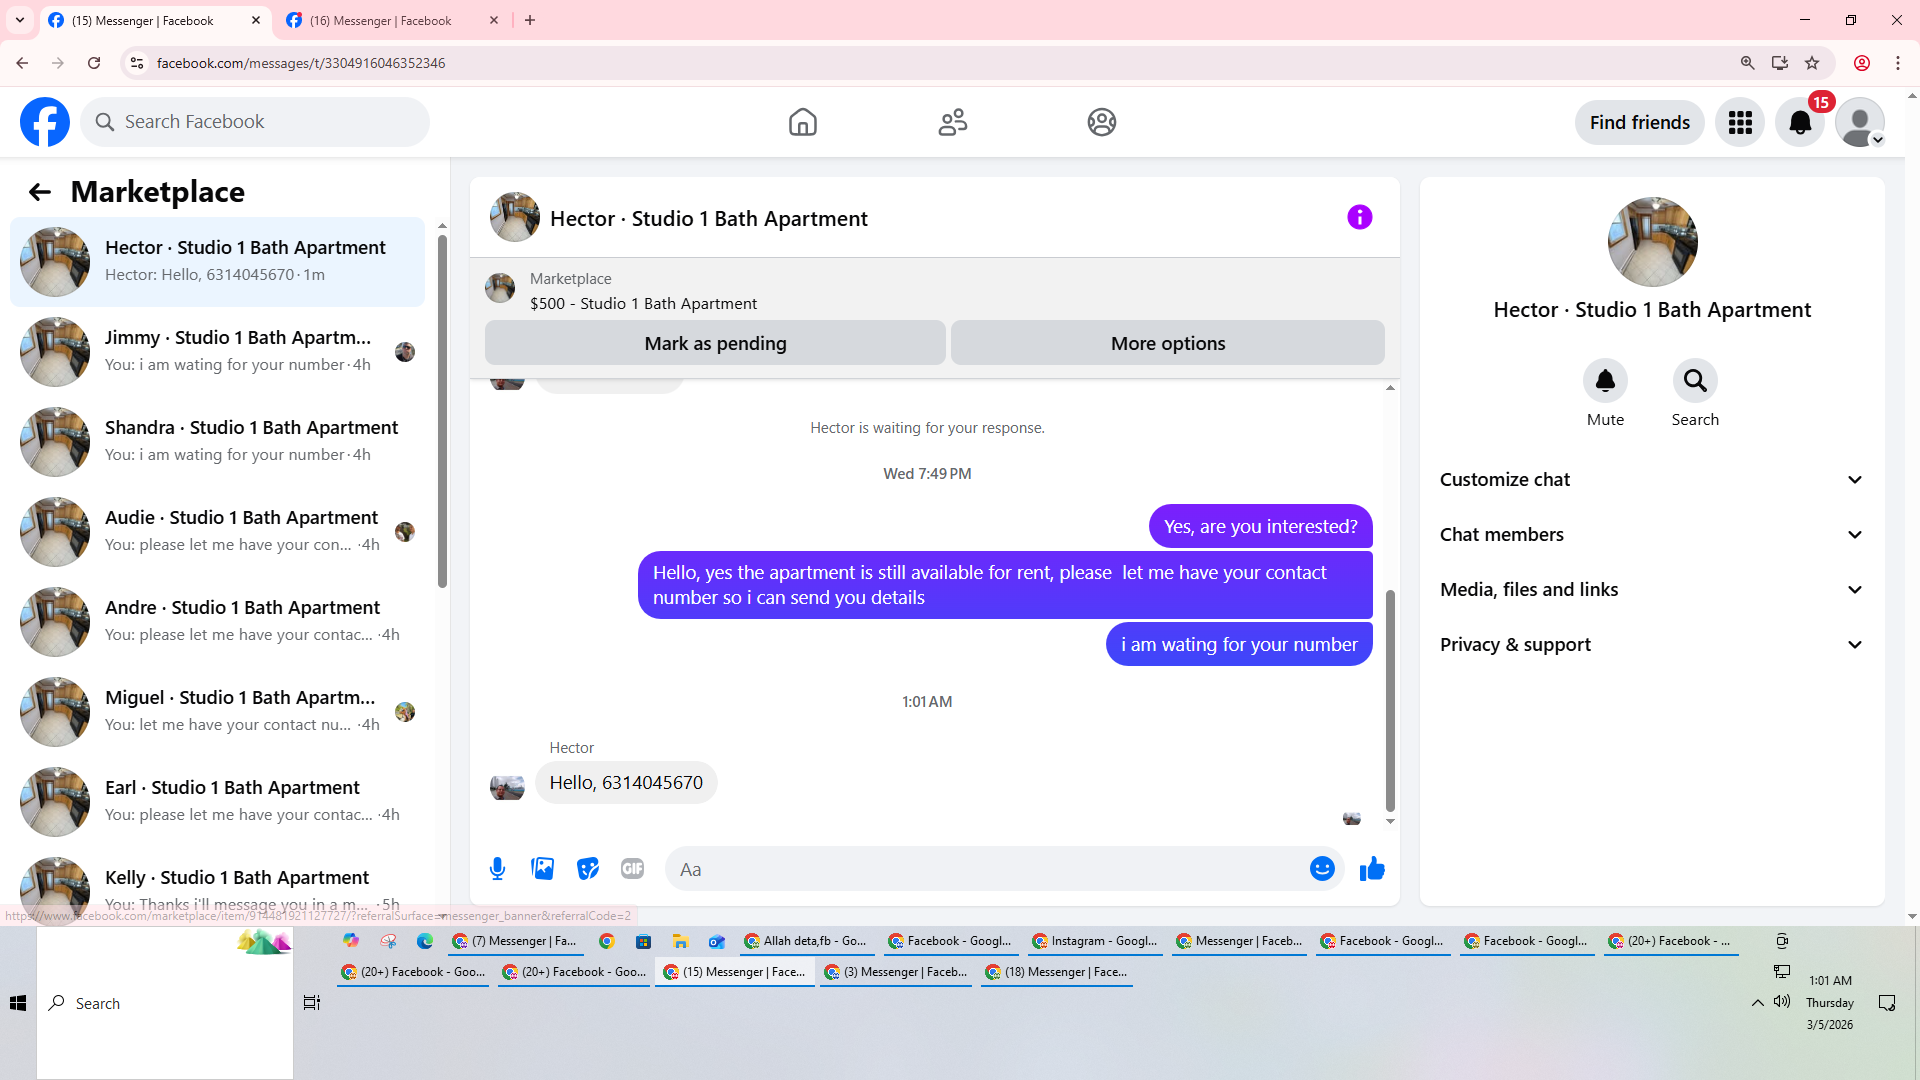
Task: Bookmark this page with the star icon
Action: [1812, 63]
